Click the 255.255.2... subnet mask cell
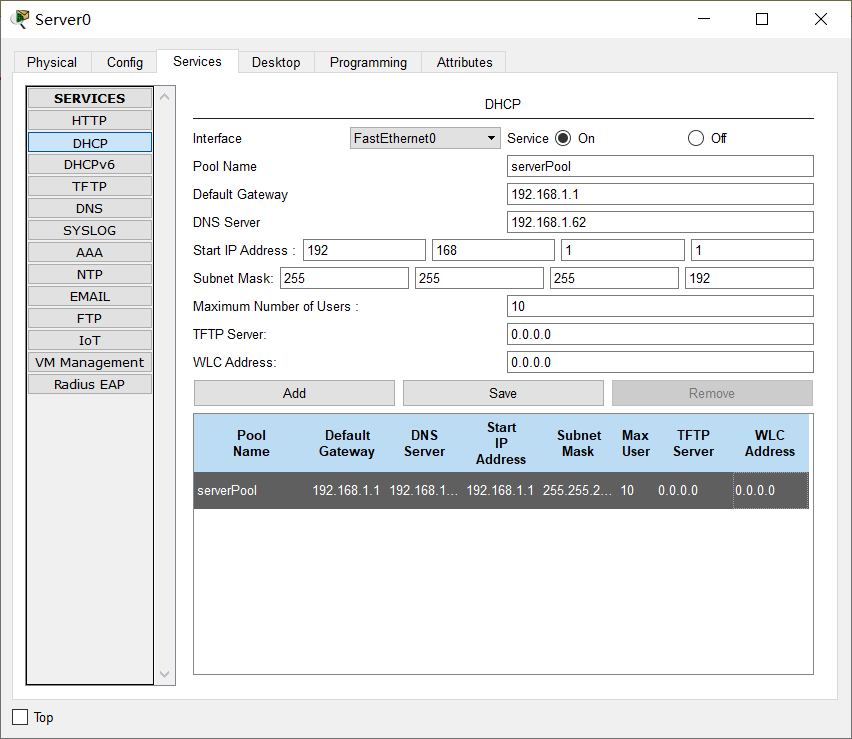Viewport: 852px width, 739px height. (578, 490)
